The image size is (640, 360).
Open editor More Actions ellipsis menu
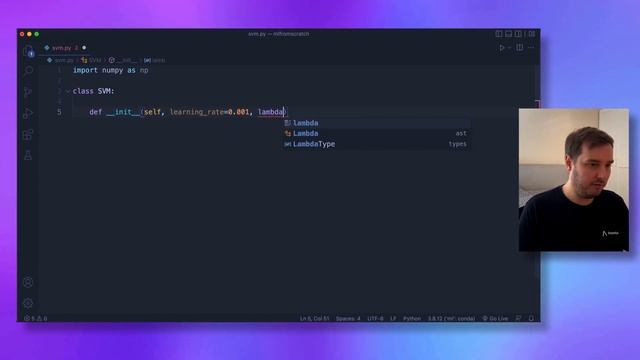531,48
